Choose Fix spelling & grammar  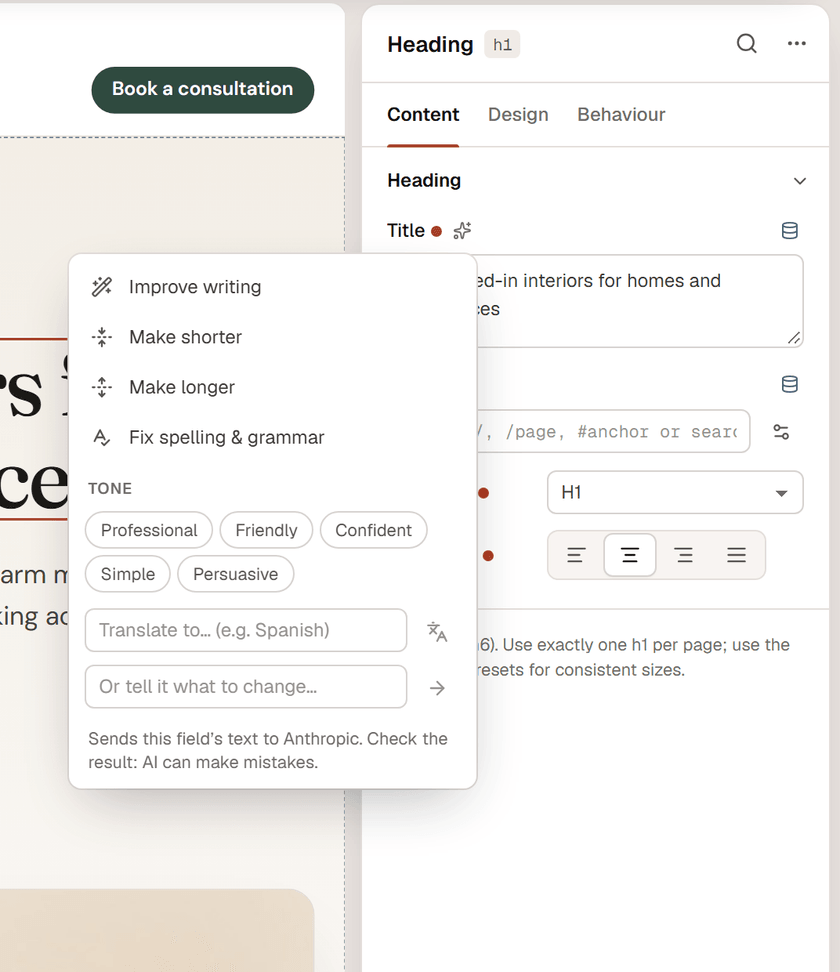click(273, 438)
